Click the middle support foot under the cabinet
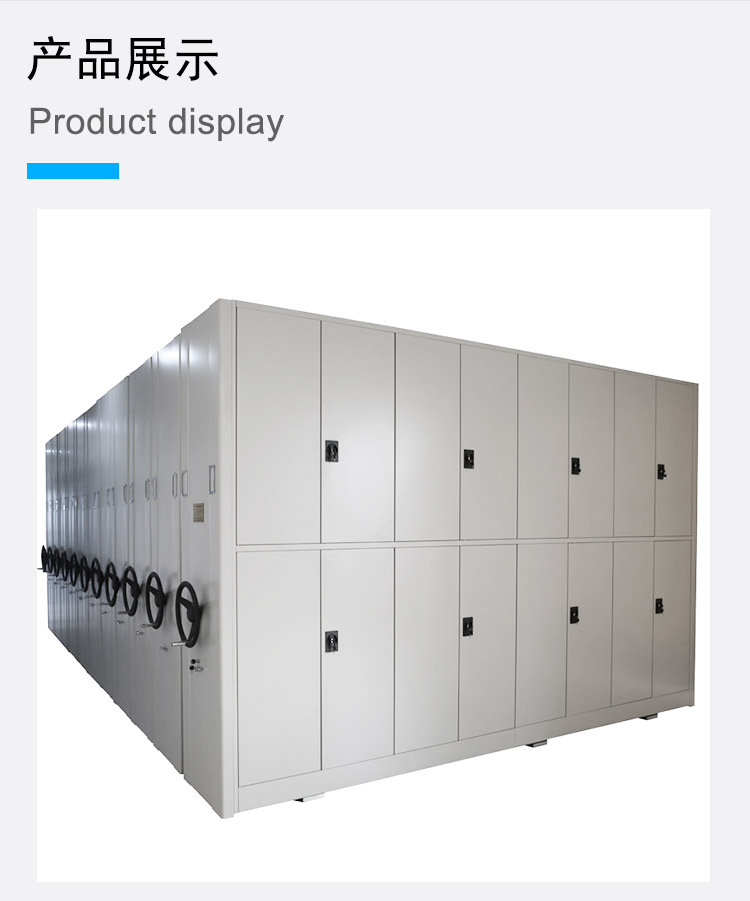This screenshot has height=901, width=750. coord(537,743)
